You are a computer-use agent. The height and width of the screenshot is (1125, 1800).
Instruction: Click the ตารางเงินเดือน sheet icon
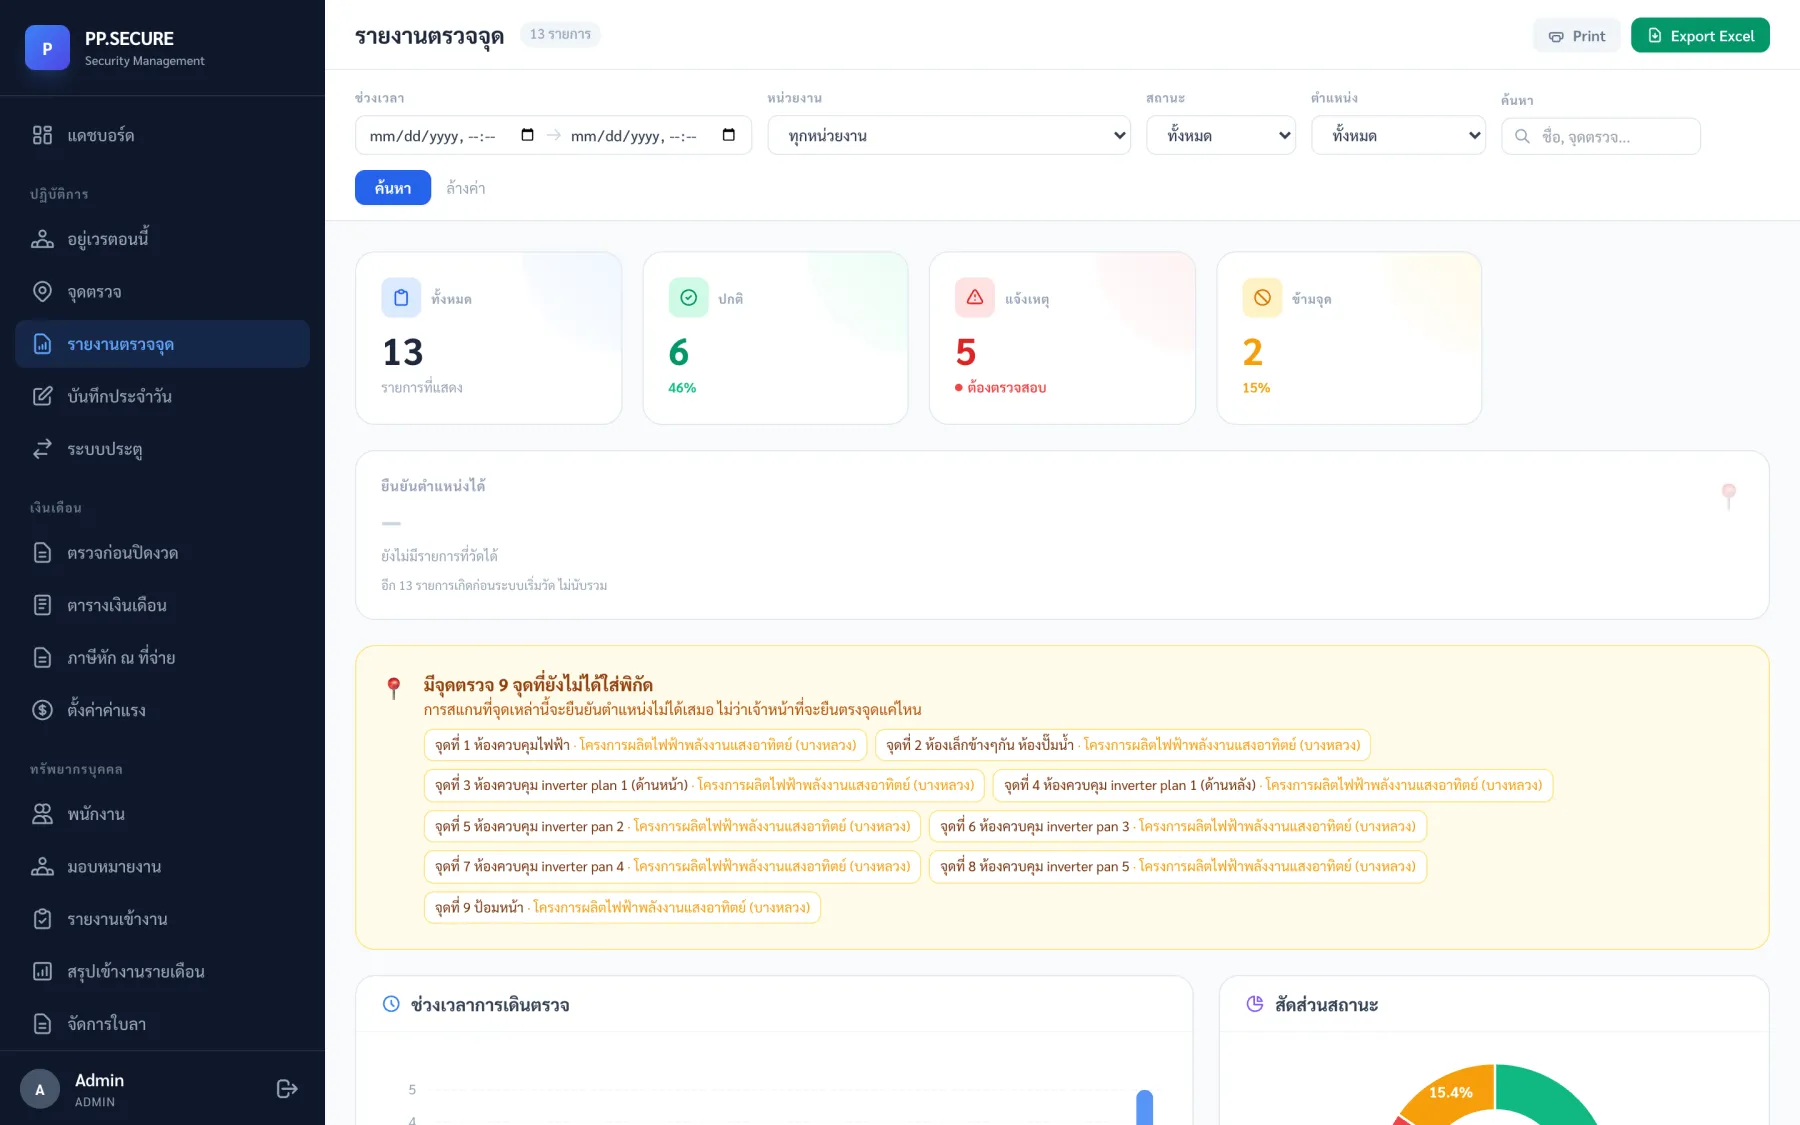42,605
